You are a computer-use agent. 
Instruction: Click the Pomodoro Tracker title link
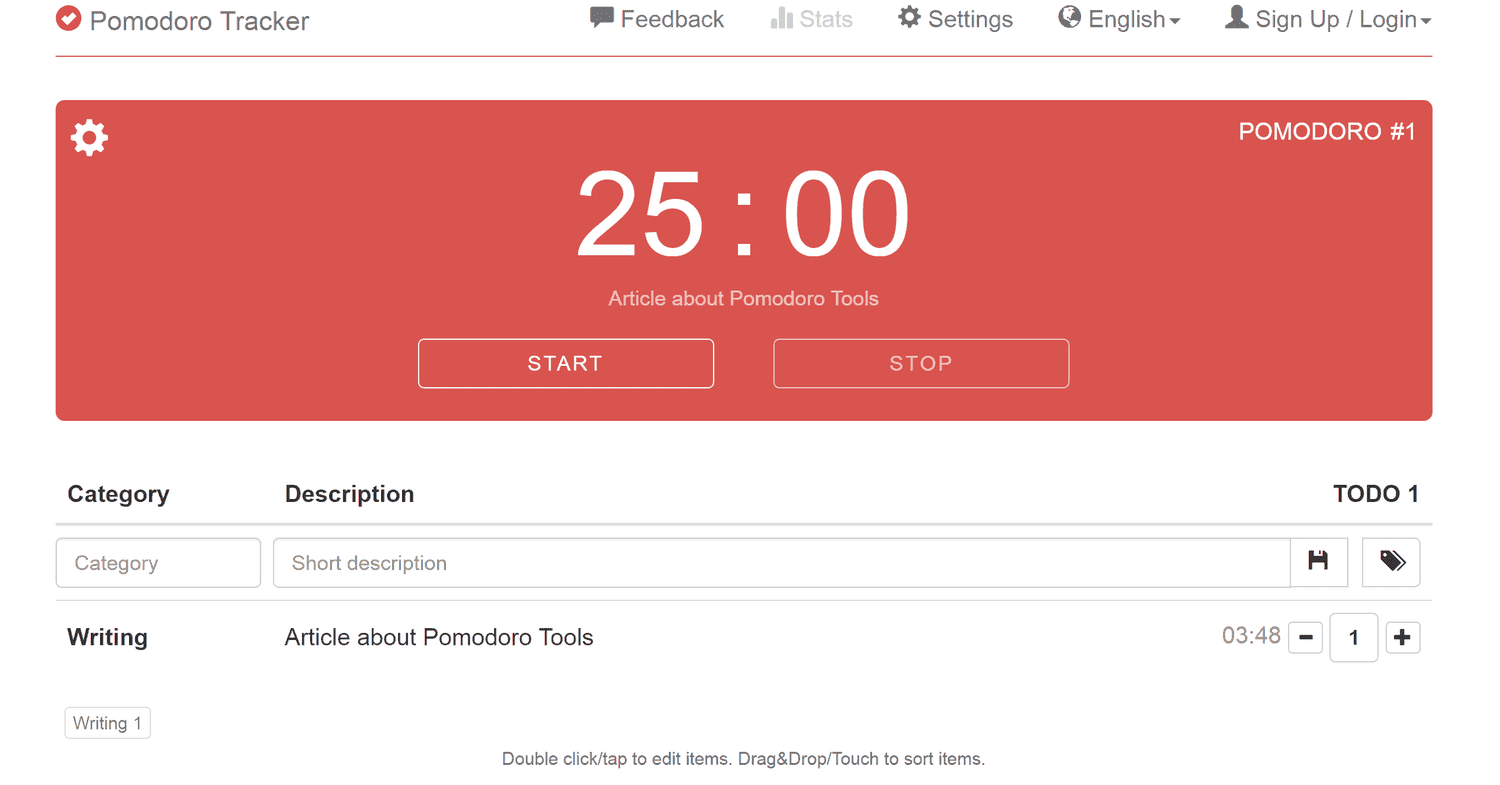coord(199,21)
